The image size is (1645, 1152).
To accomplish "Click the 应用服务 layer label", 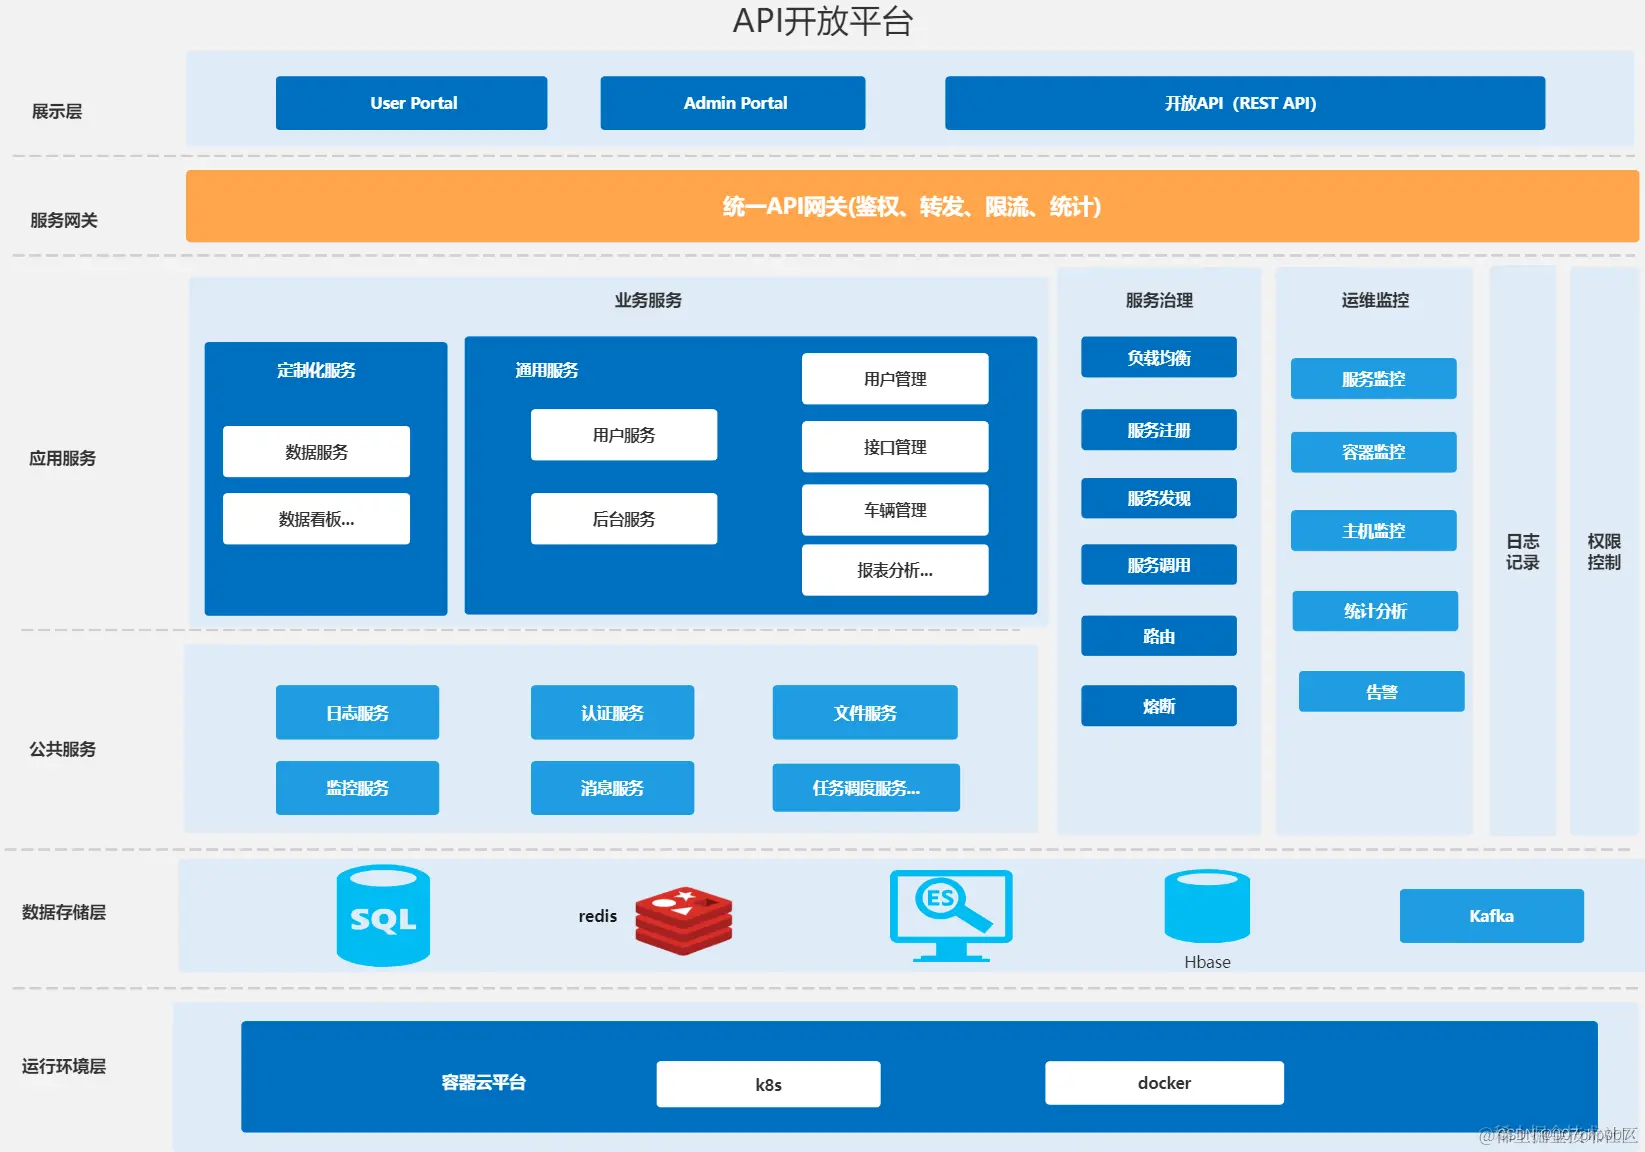I will pyautogui.click(x=63, y=458).
